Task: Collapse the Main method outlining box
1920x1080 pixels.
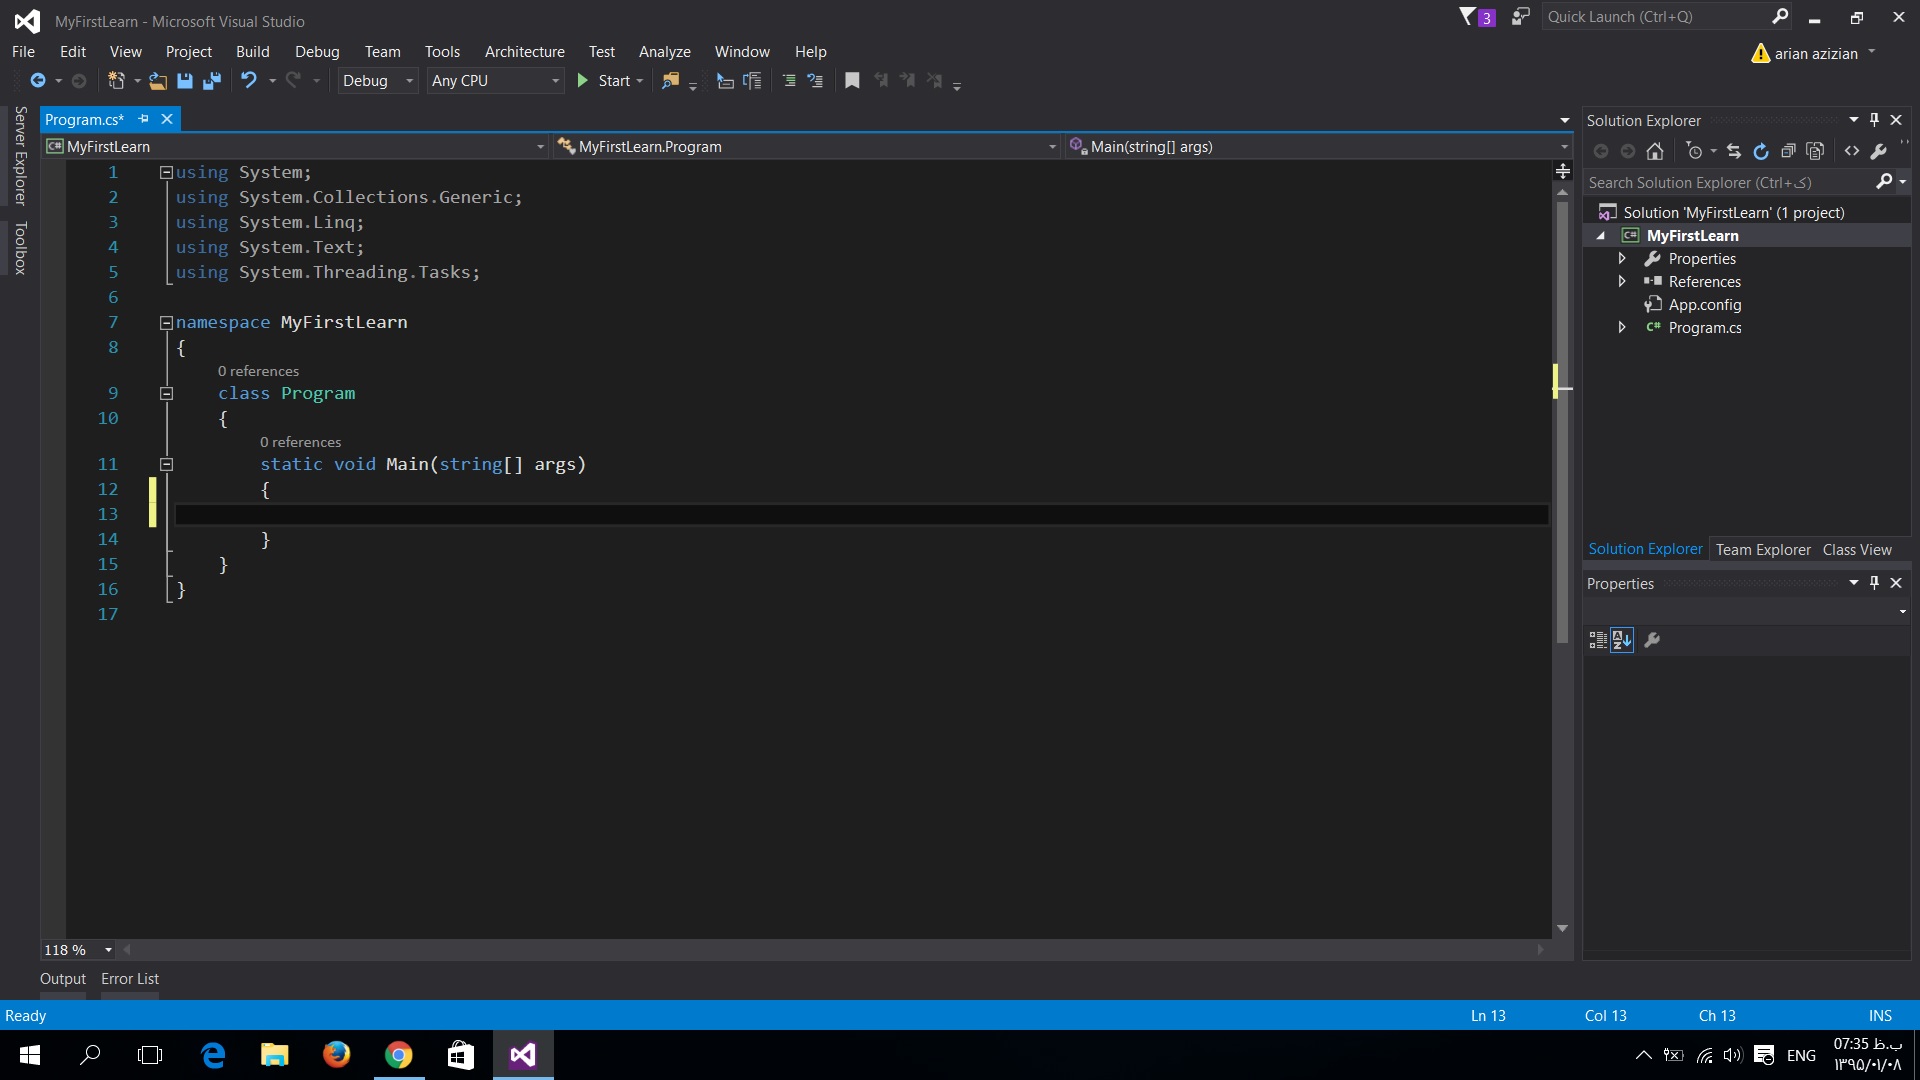Action: 167,464
